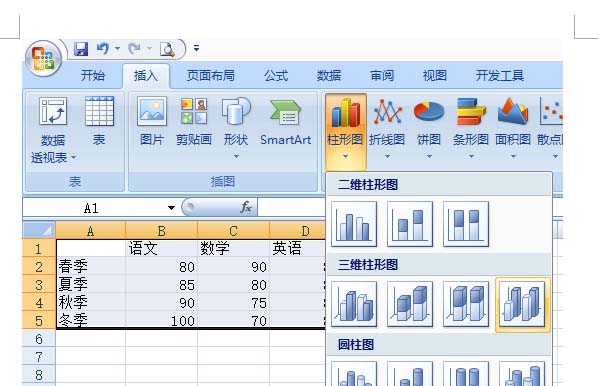
Task: Select row 6 header
Action: click(39, 339)
